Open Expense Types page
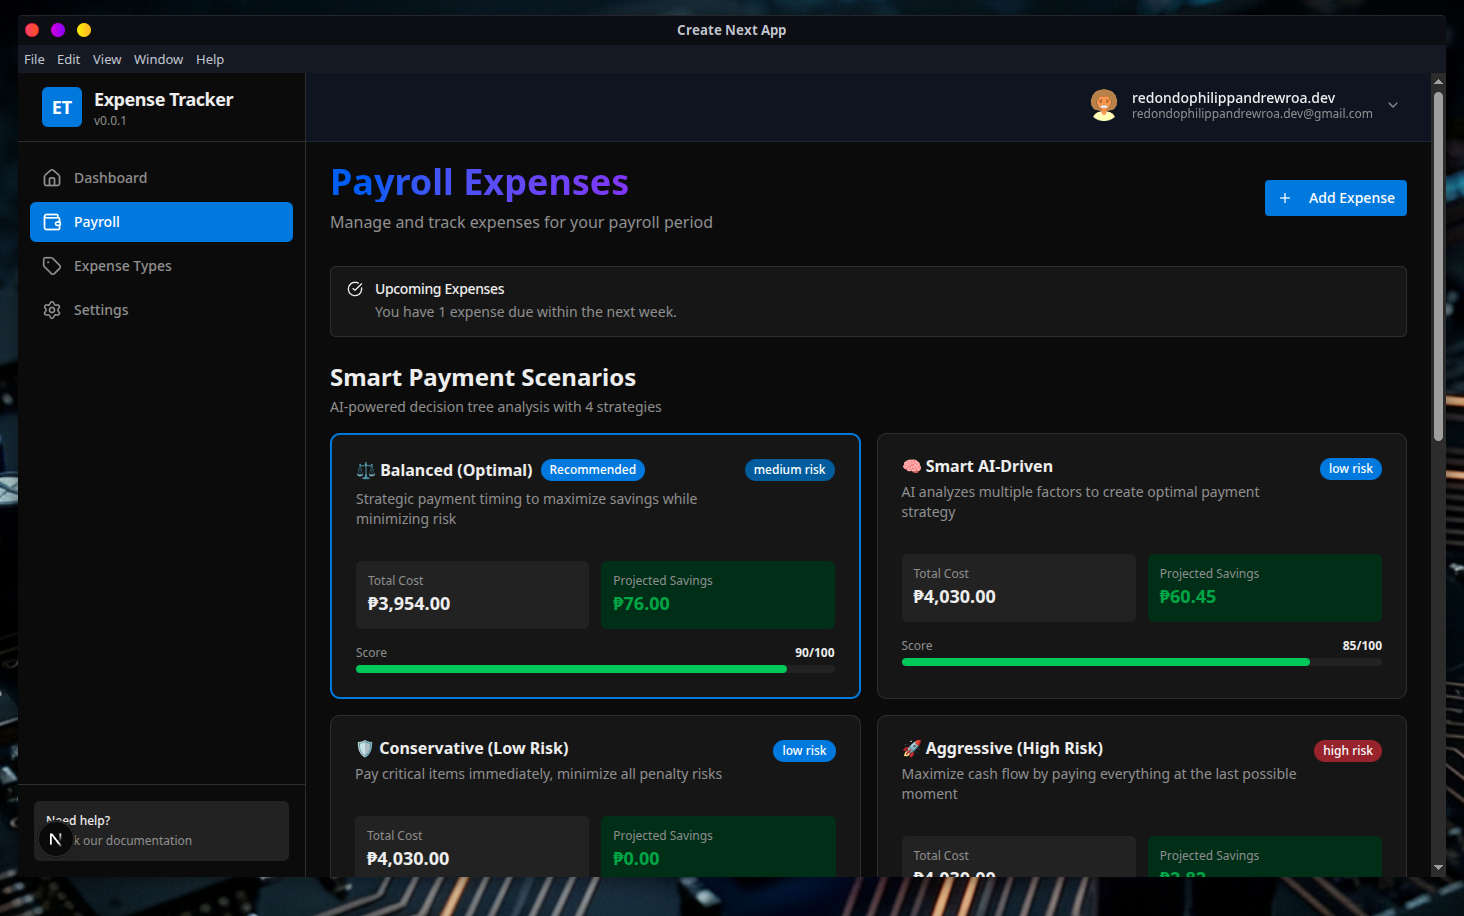The image size is (1464, 916). point(161,266)
